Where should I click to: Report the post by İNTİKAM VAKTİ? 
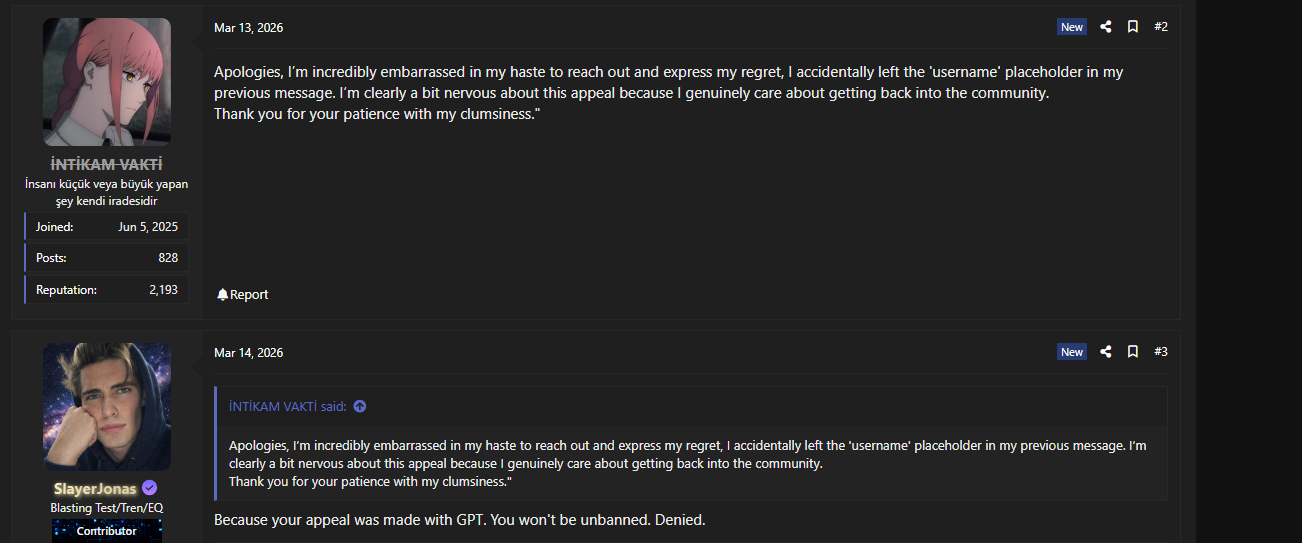pyautogui.click(x=243, y=294)
